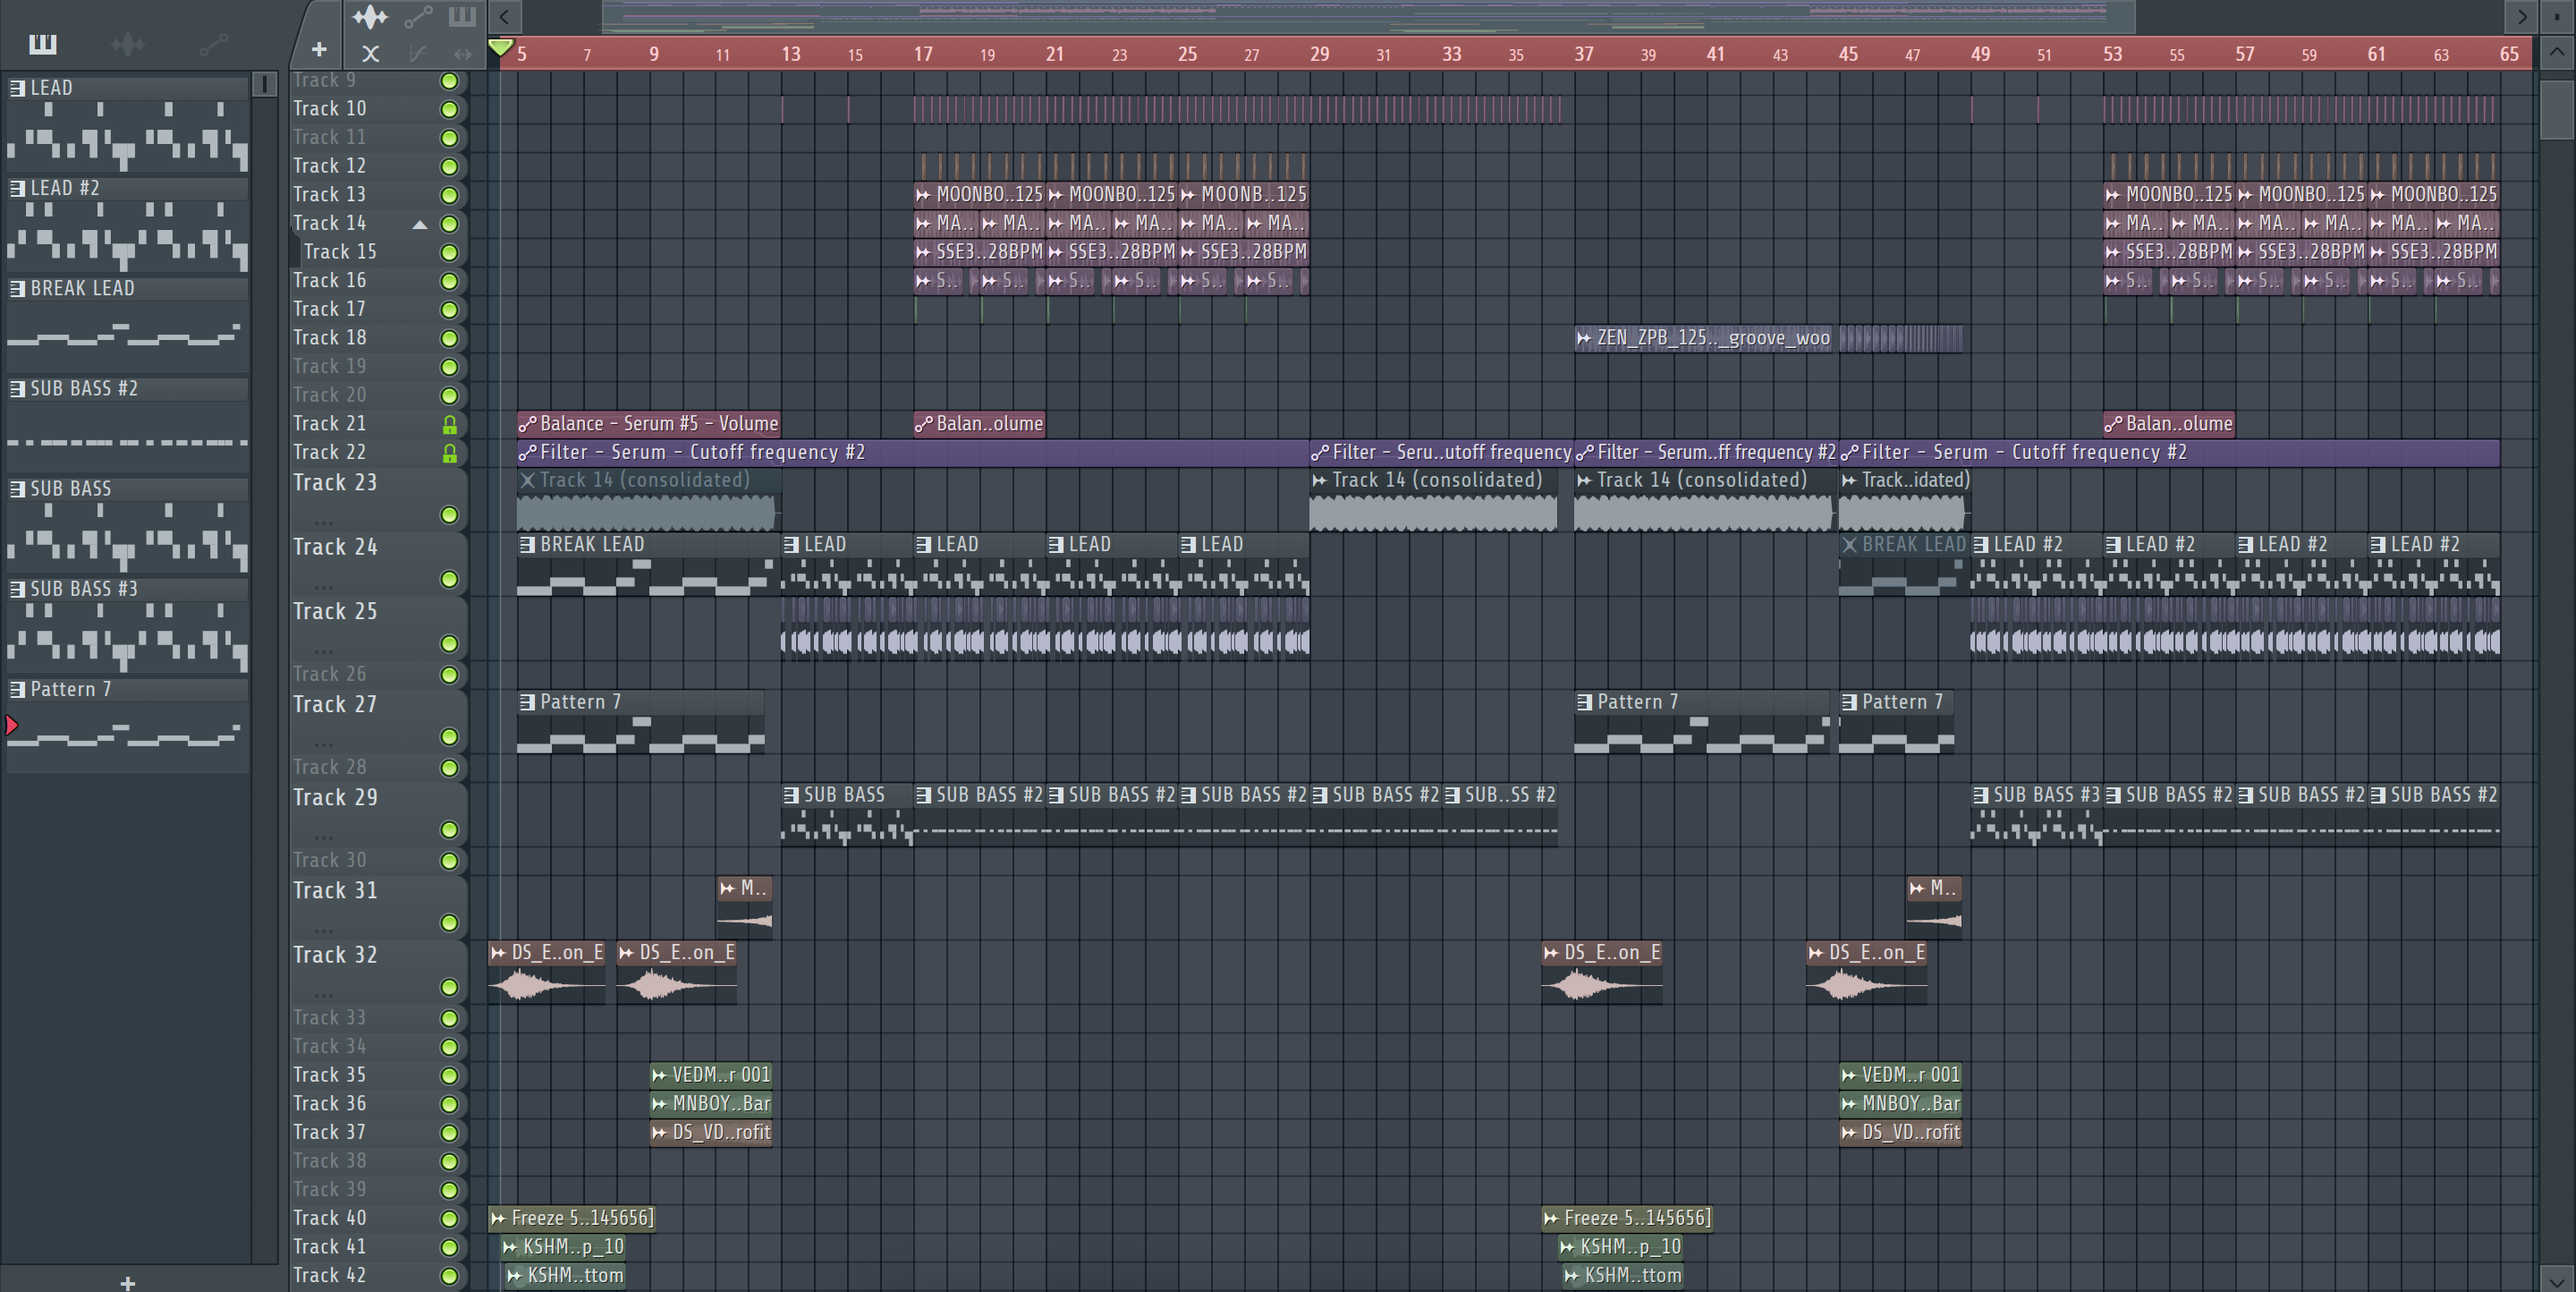Toggle mute for Track 32

[x=449, y=988]
